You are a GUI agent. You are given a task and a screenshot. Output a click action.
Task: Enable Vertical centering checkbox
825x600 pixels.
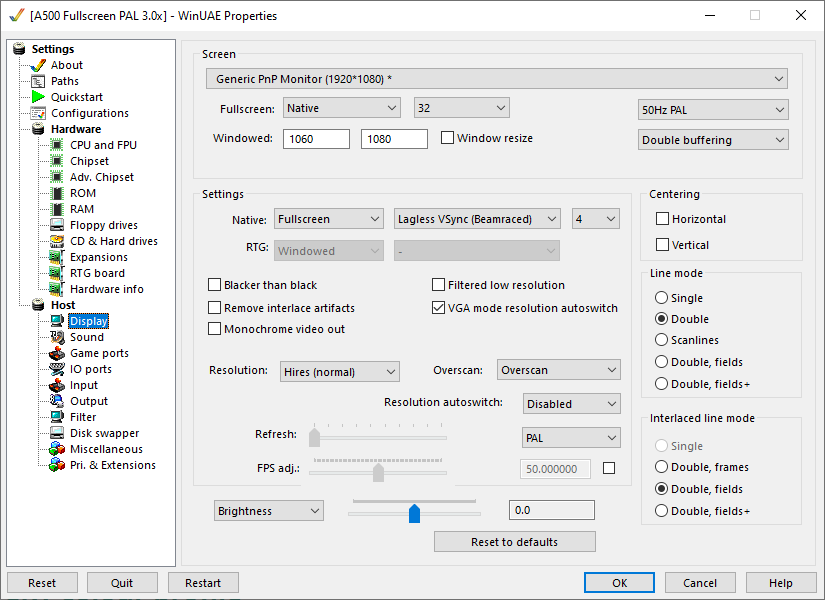[x=662, y=245]
